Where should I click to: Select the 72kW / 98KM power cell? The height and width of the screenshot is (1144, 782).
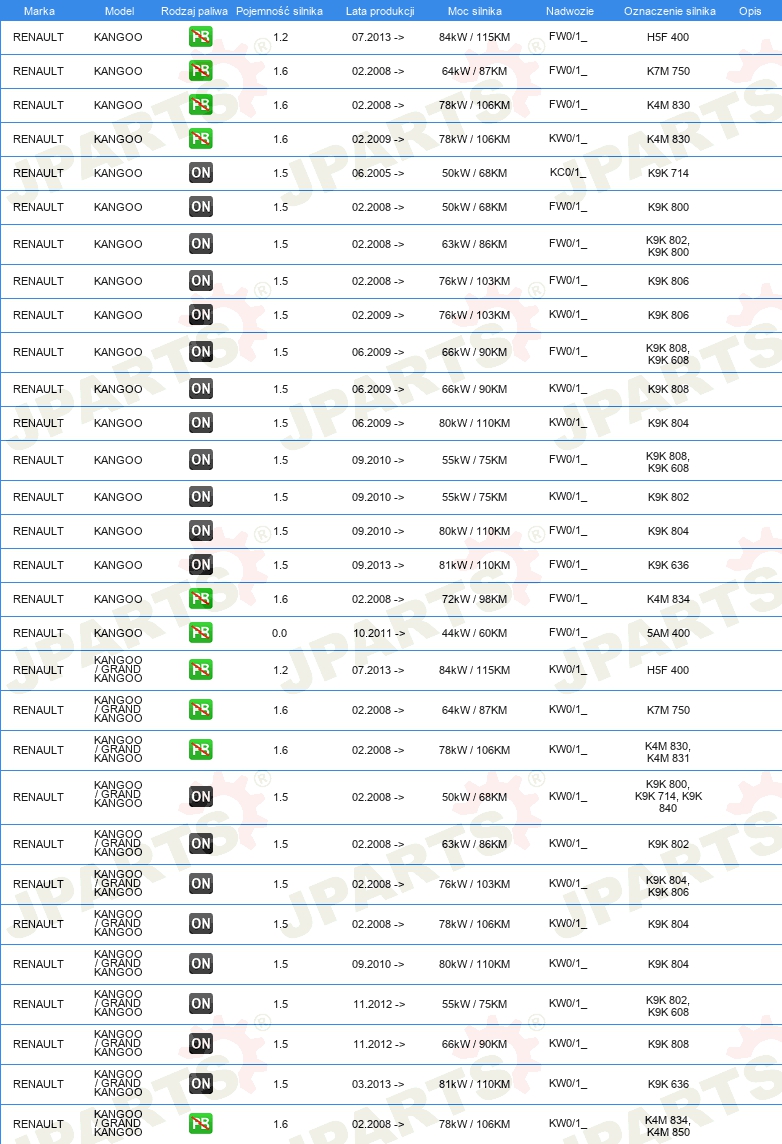(x=474, y=599)
